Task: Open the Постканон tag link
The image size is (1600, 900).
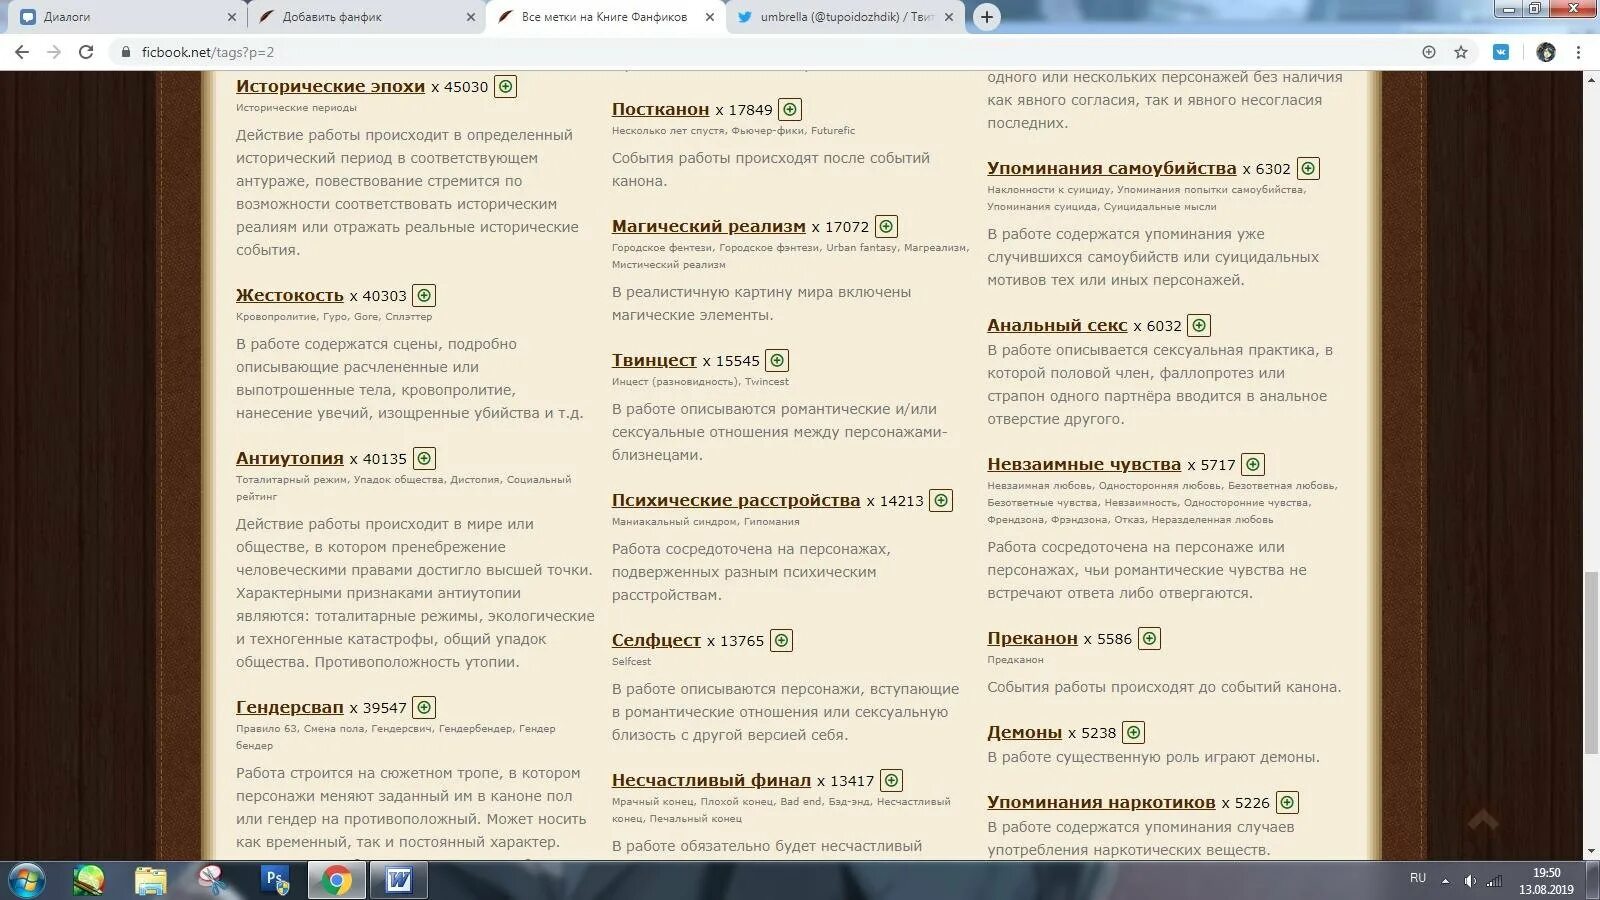Action: coord(660,110)
